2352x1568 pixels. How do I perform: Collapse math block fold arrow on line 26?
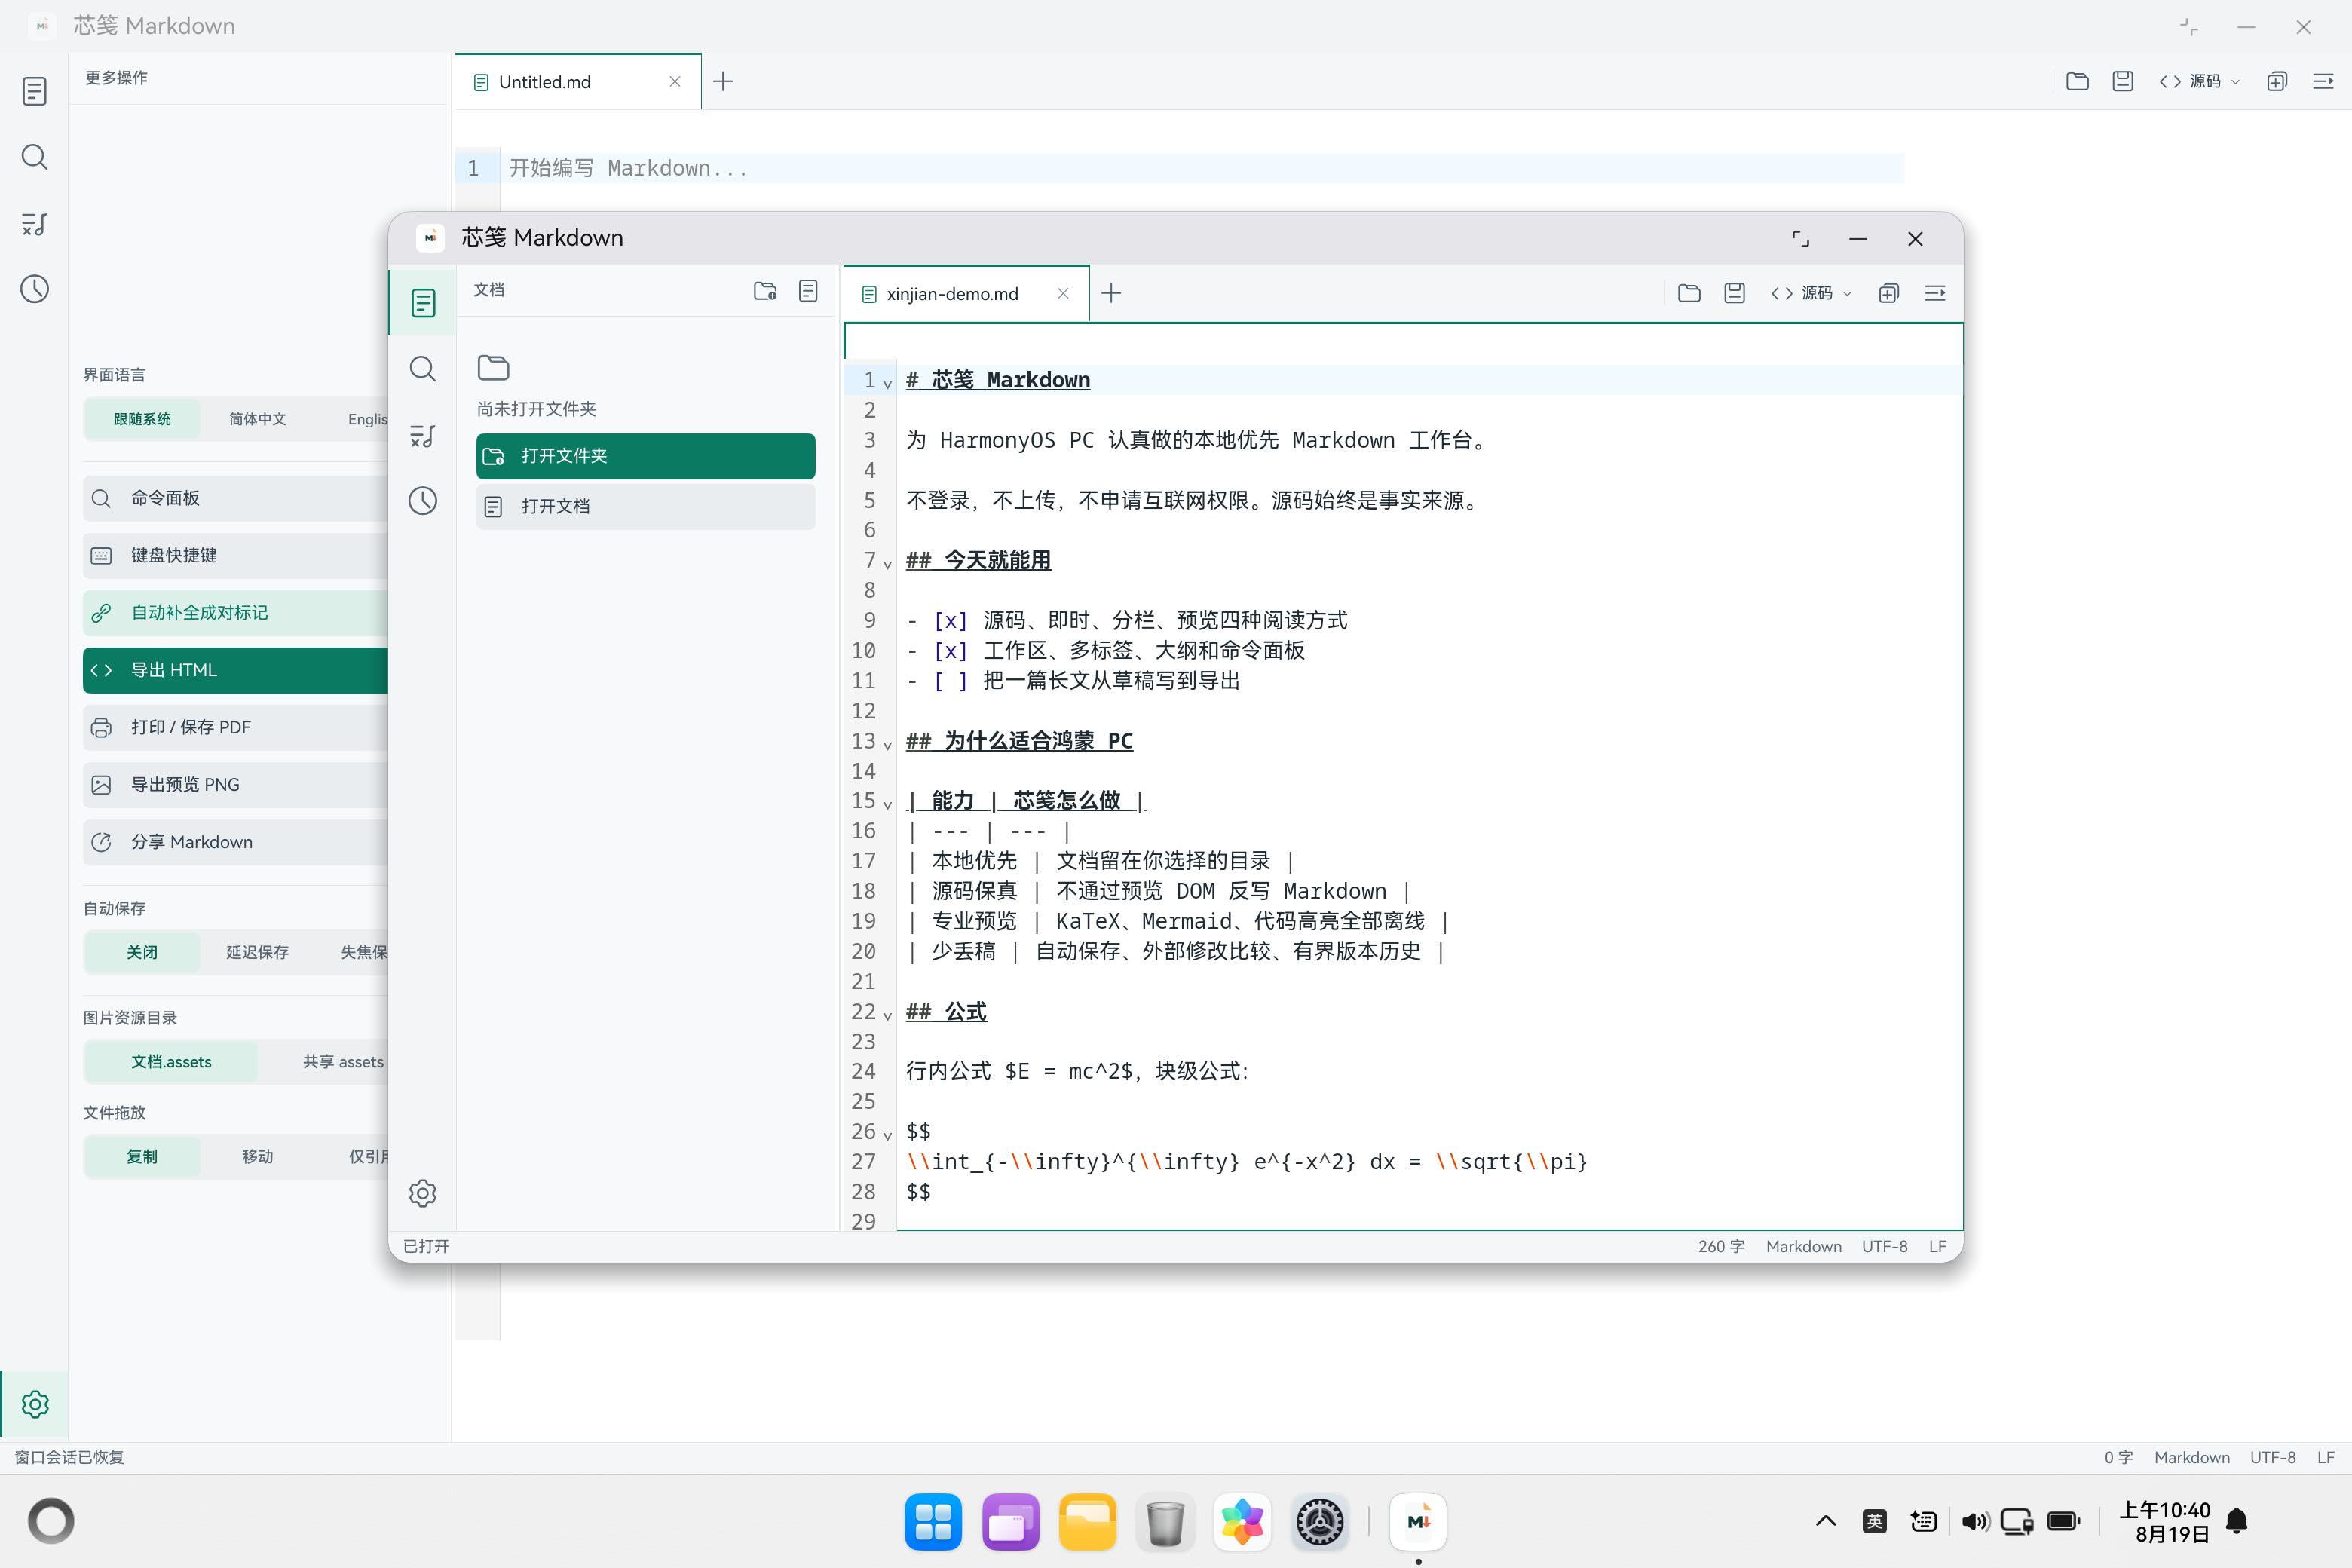887,1135
